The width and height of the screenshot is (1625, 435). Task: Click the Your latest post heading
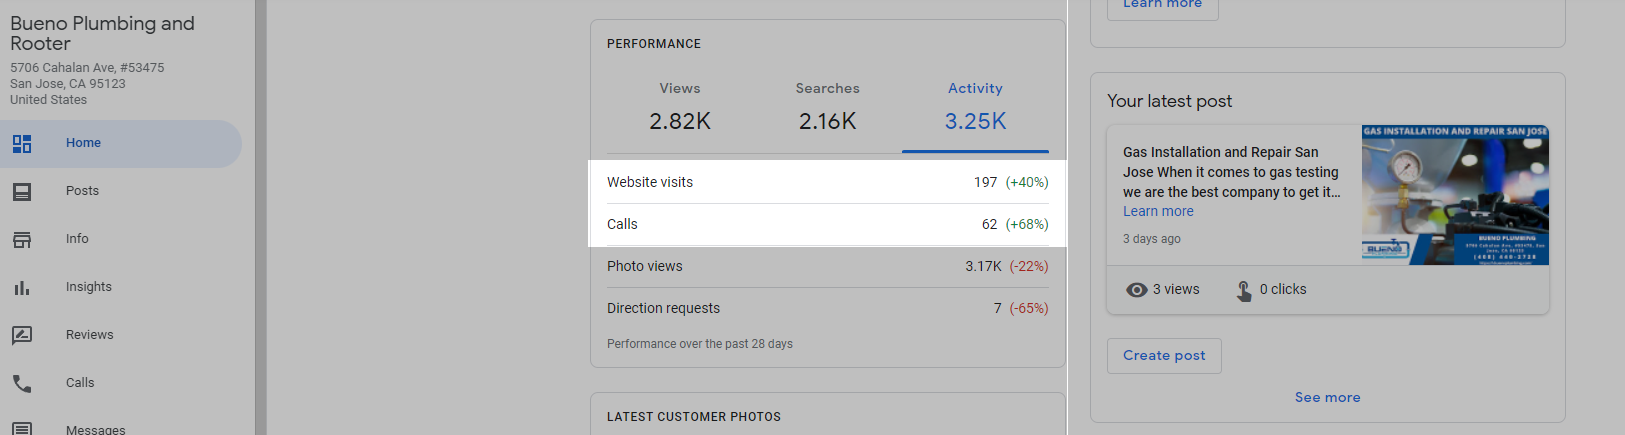1169,101
